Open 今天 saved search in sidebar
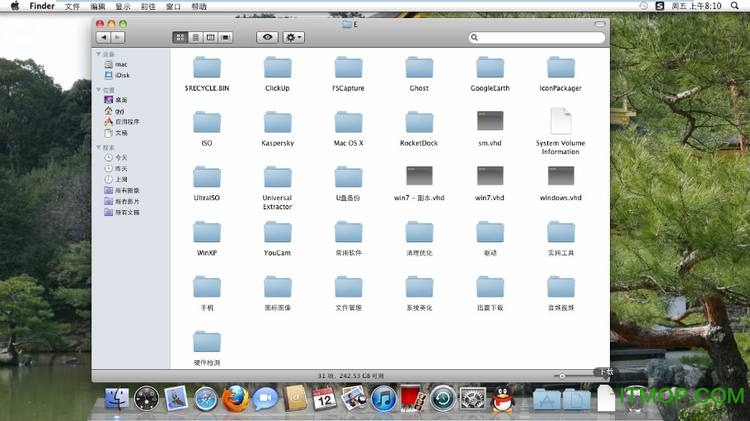The width and height of the screenshot is (750, 421). pyautogui.click(x=116, y=157)
